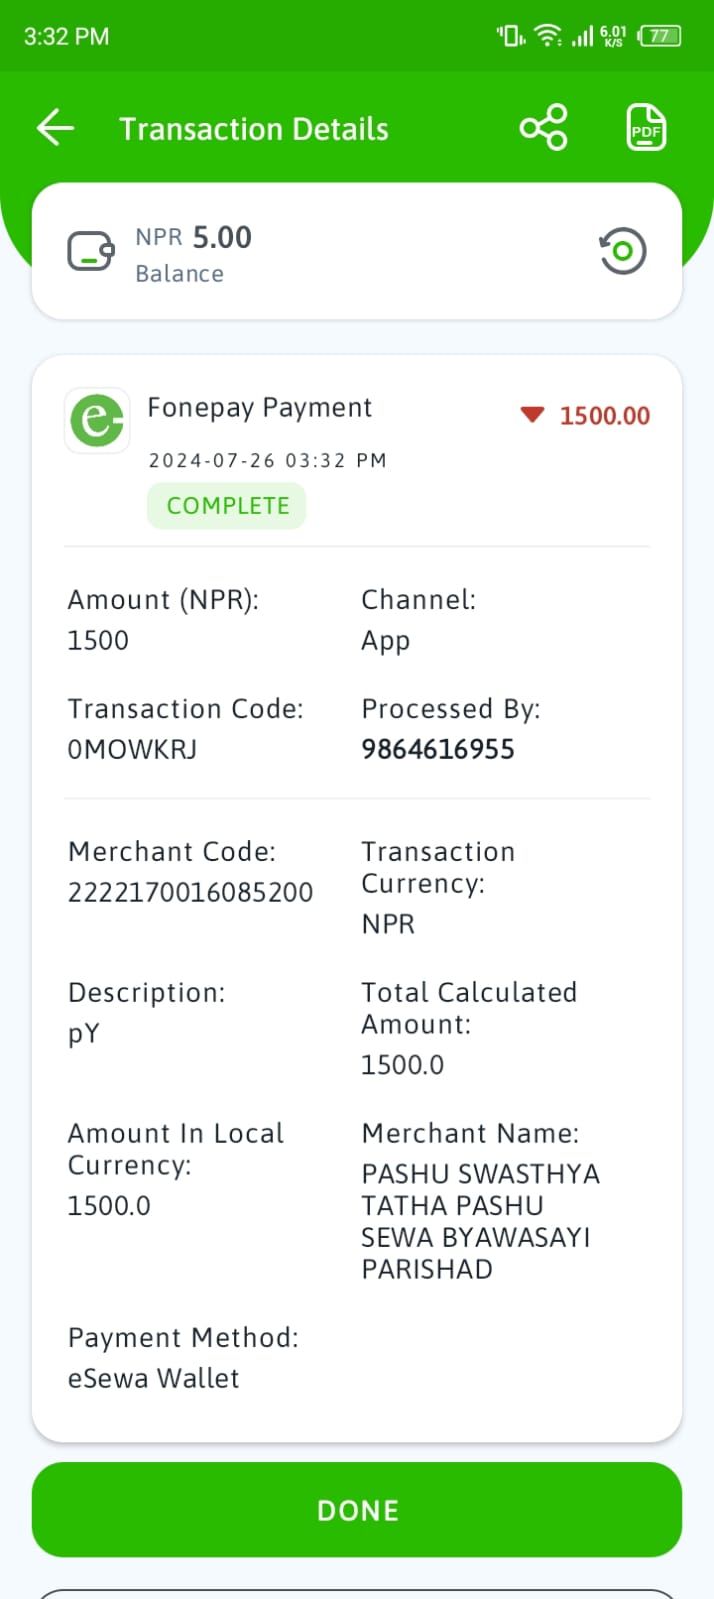Tap the Transaction Details title

click(x=254, y=129)
